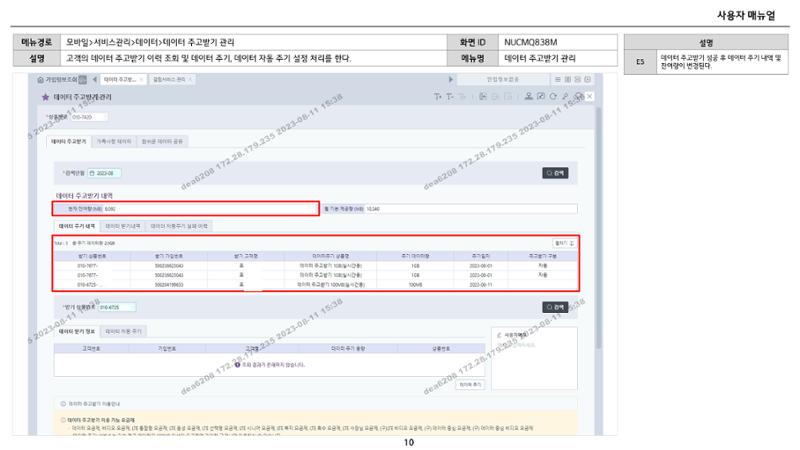Click into the 상품번호 input field
800x450 pixels.
pyautogui.click(x=89, y=117)
